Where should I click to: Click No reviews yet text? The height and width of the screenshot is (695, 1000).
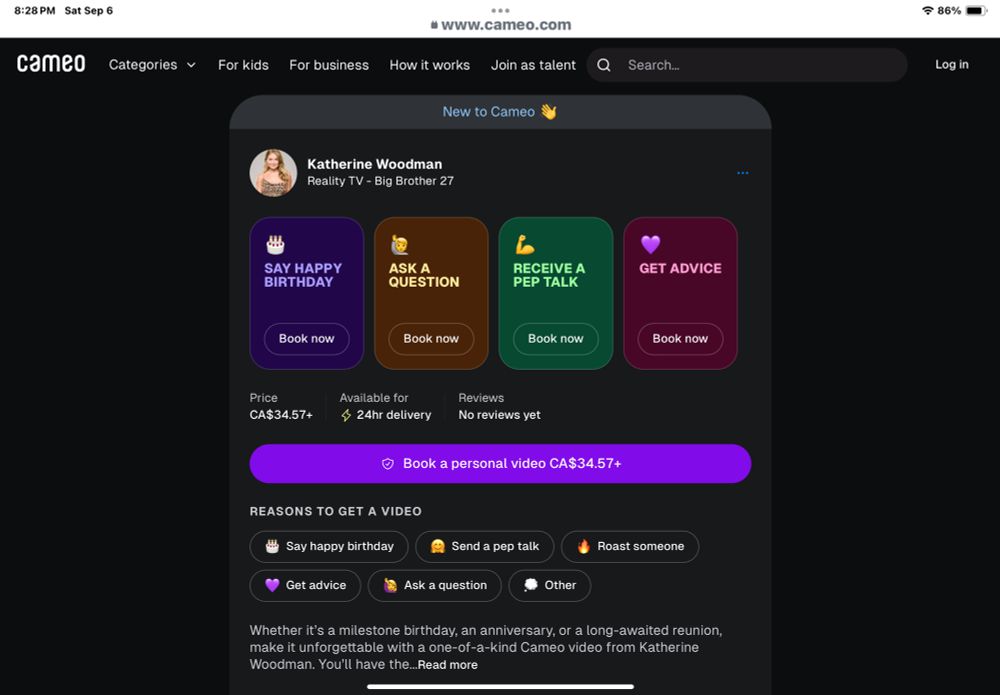pos(499,414)
